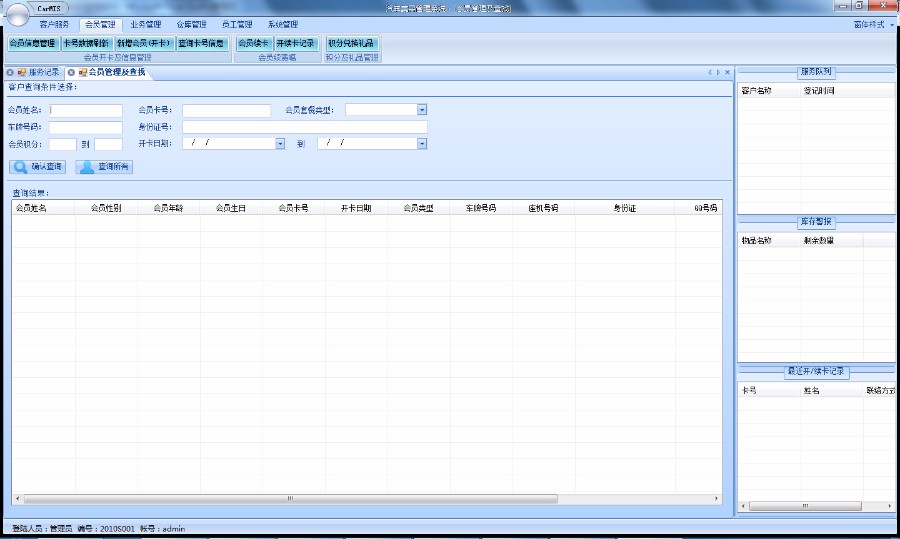
Task: Click the round CarRTS application orb
Action: 17,14
